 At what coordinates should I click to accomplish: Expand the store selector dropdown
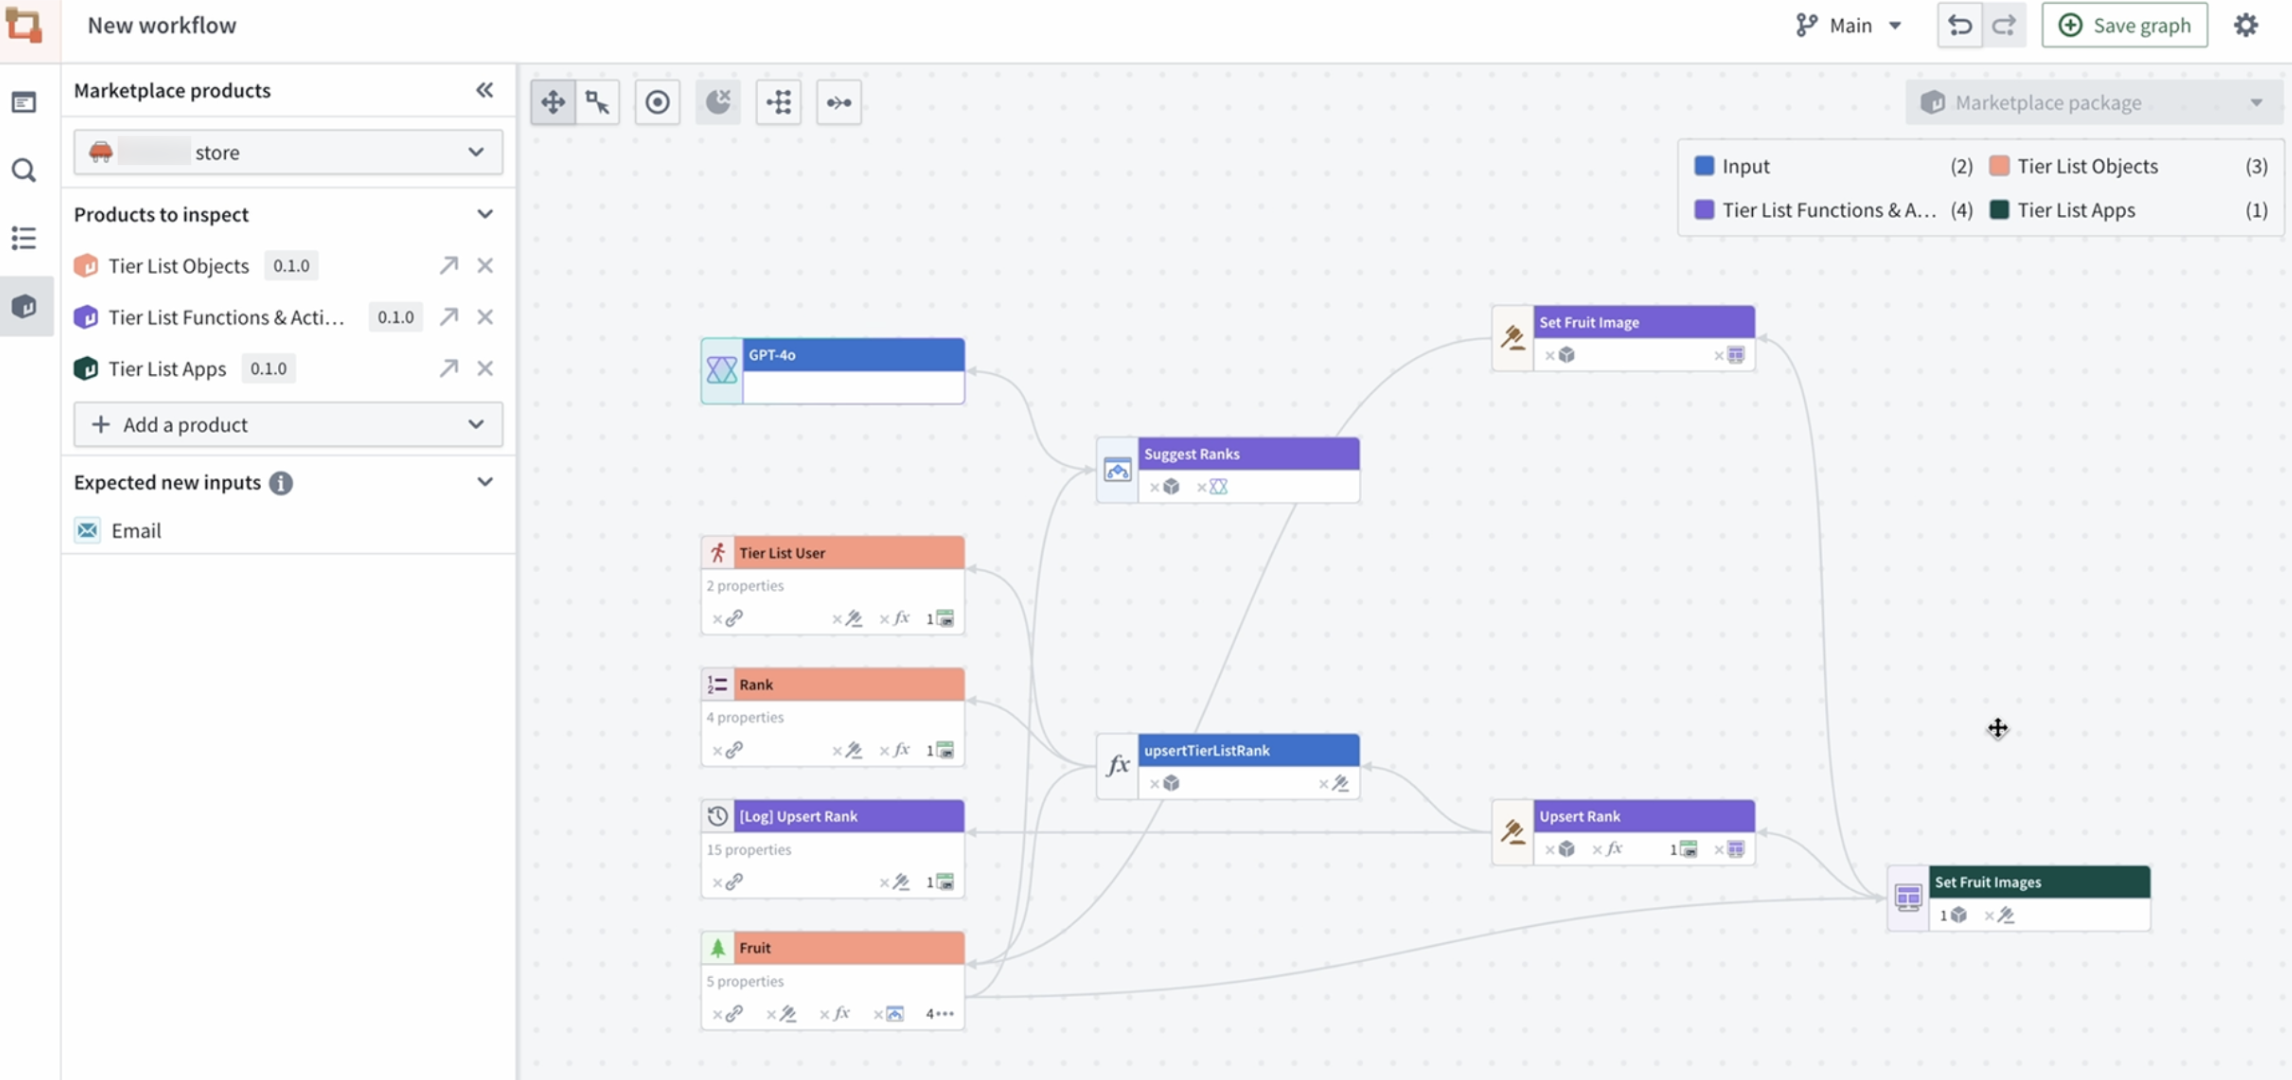pyautogui.click(x=476, y=152)
